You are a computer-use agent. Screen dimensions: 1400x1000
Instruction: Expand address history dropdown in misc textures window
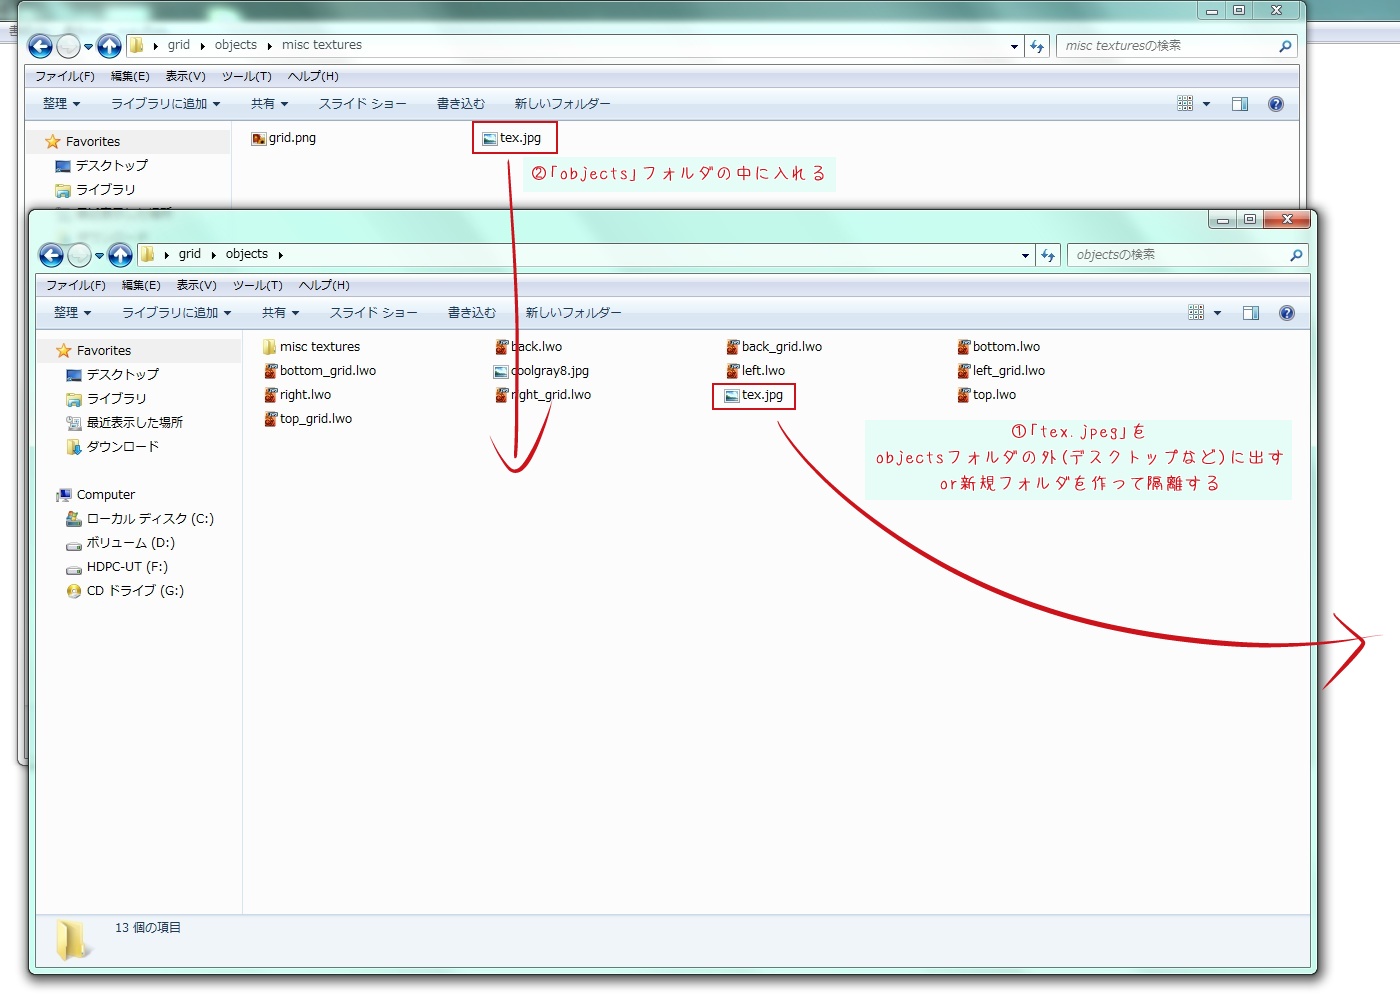coord(1014,47)
